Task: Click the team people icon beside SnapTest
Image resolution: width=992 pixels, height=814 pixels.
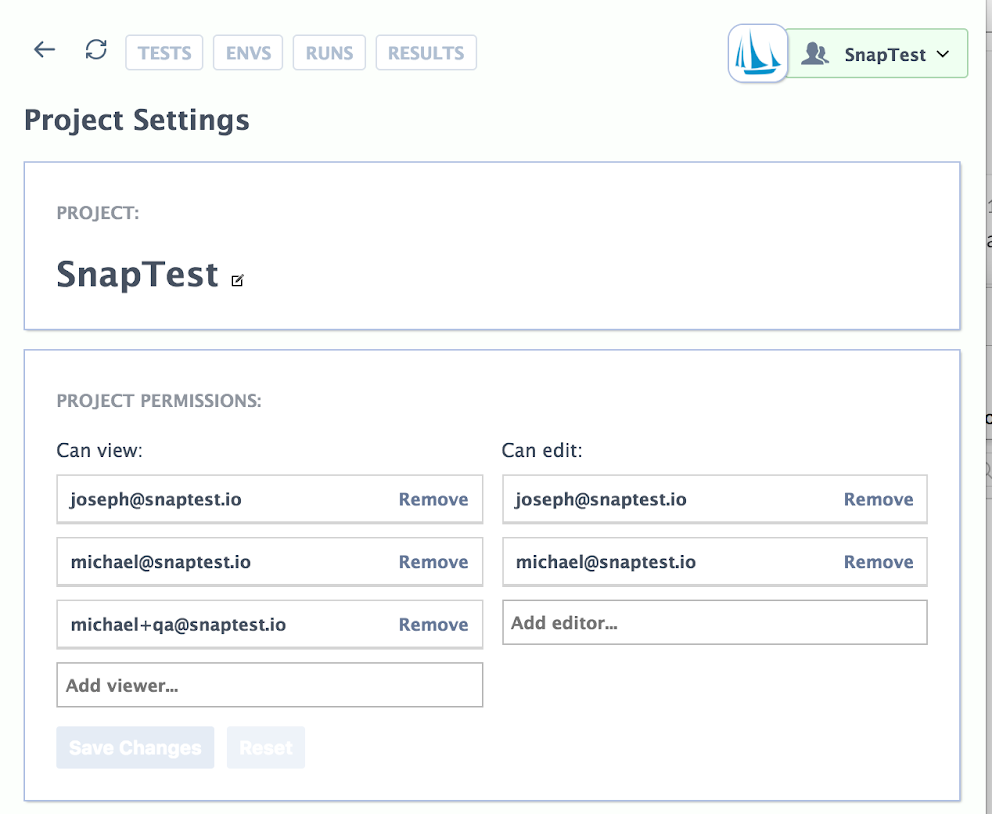Action: tap(815, 54)
